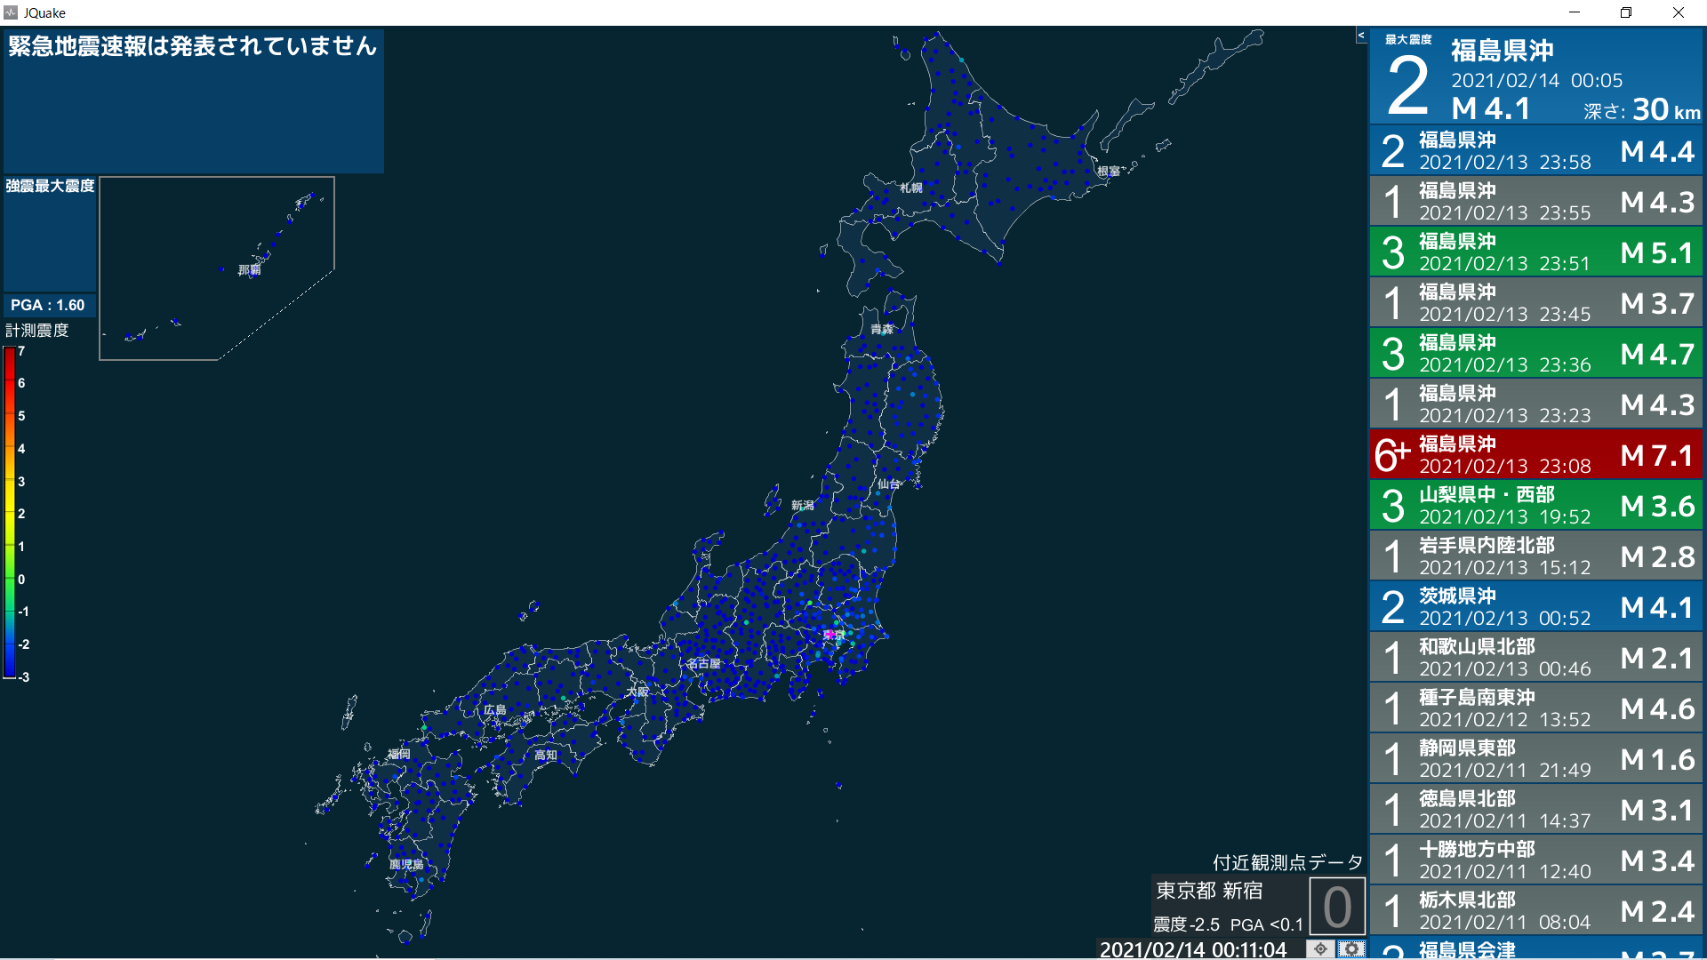Image resolution: width=1707 pixels, height=960 pixels.
Task: Select the 茨城県沖 M 4.1 entry
Action: point(1536,607)
